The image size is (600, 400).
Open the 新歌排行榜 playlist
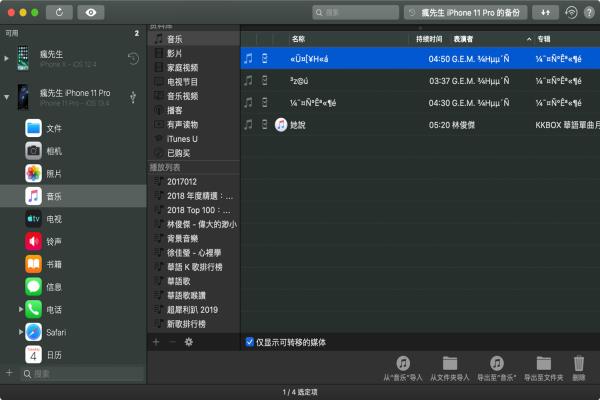[194, 324]
